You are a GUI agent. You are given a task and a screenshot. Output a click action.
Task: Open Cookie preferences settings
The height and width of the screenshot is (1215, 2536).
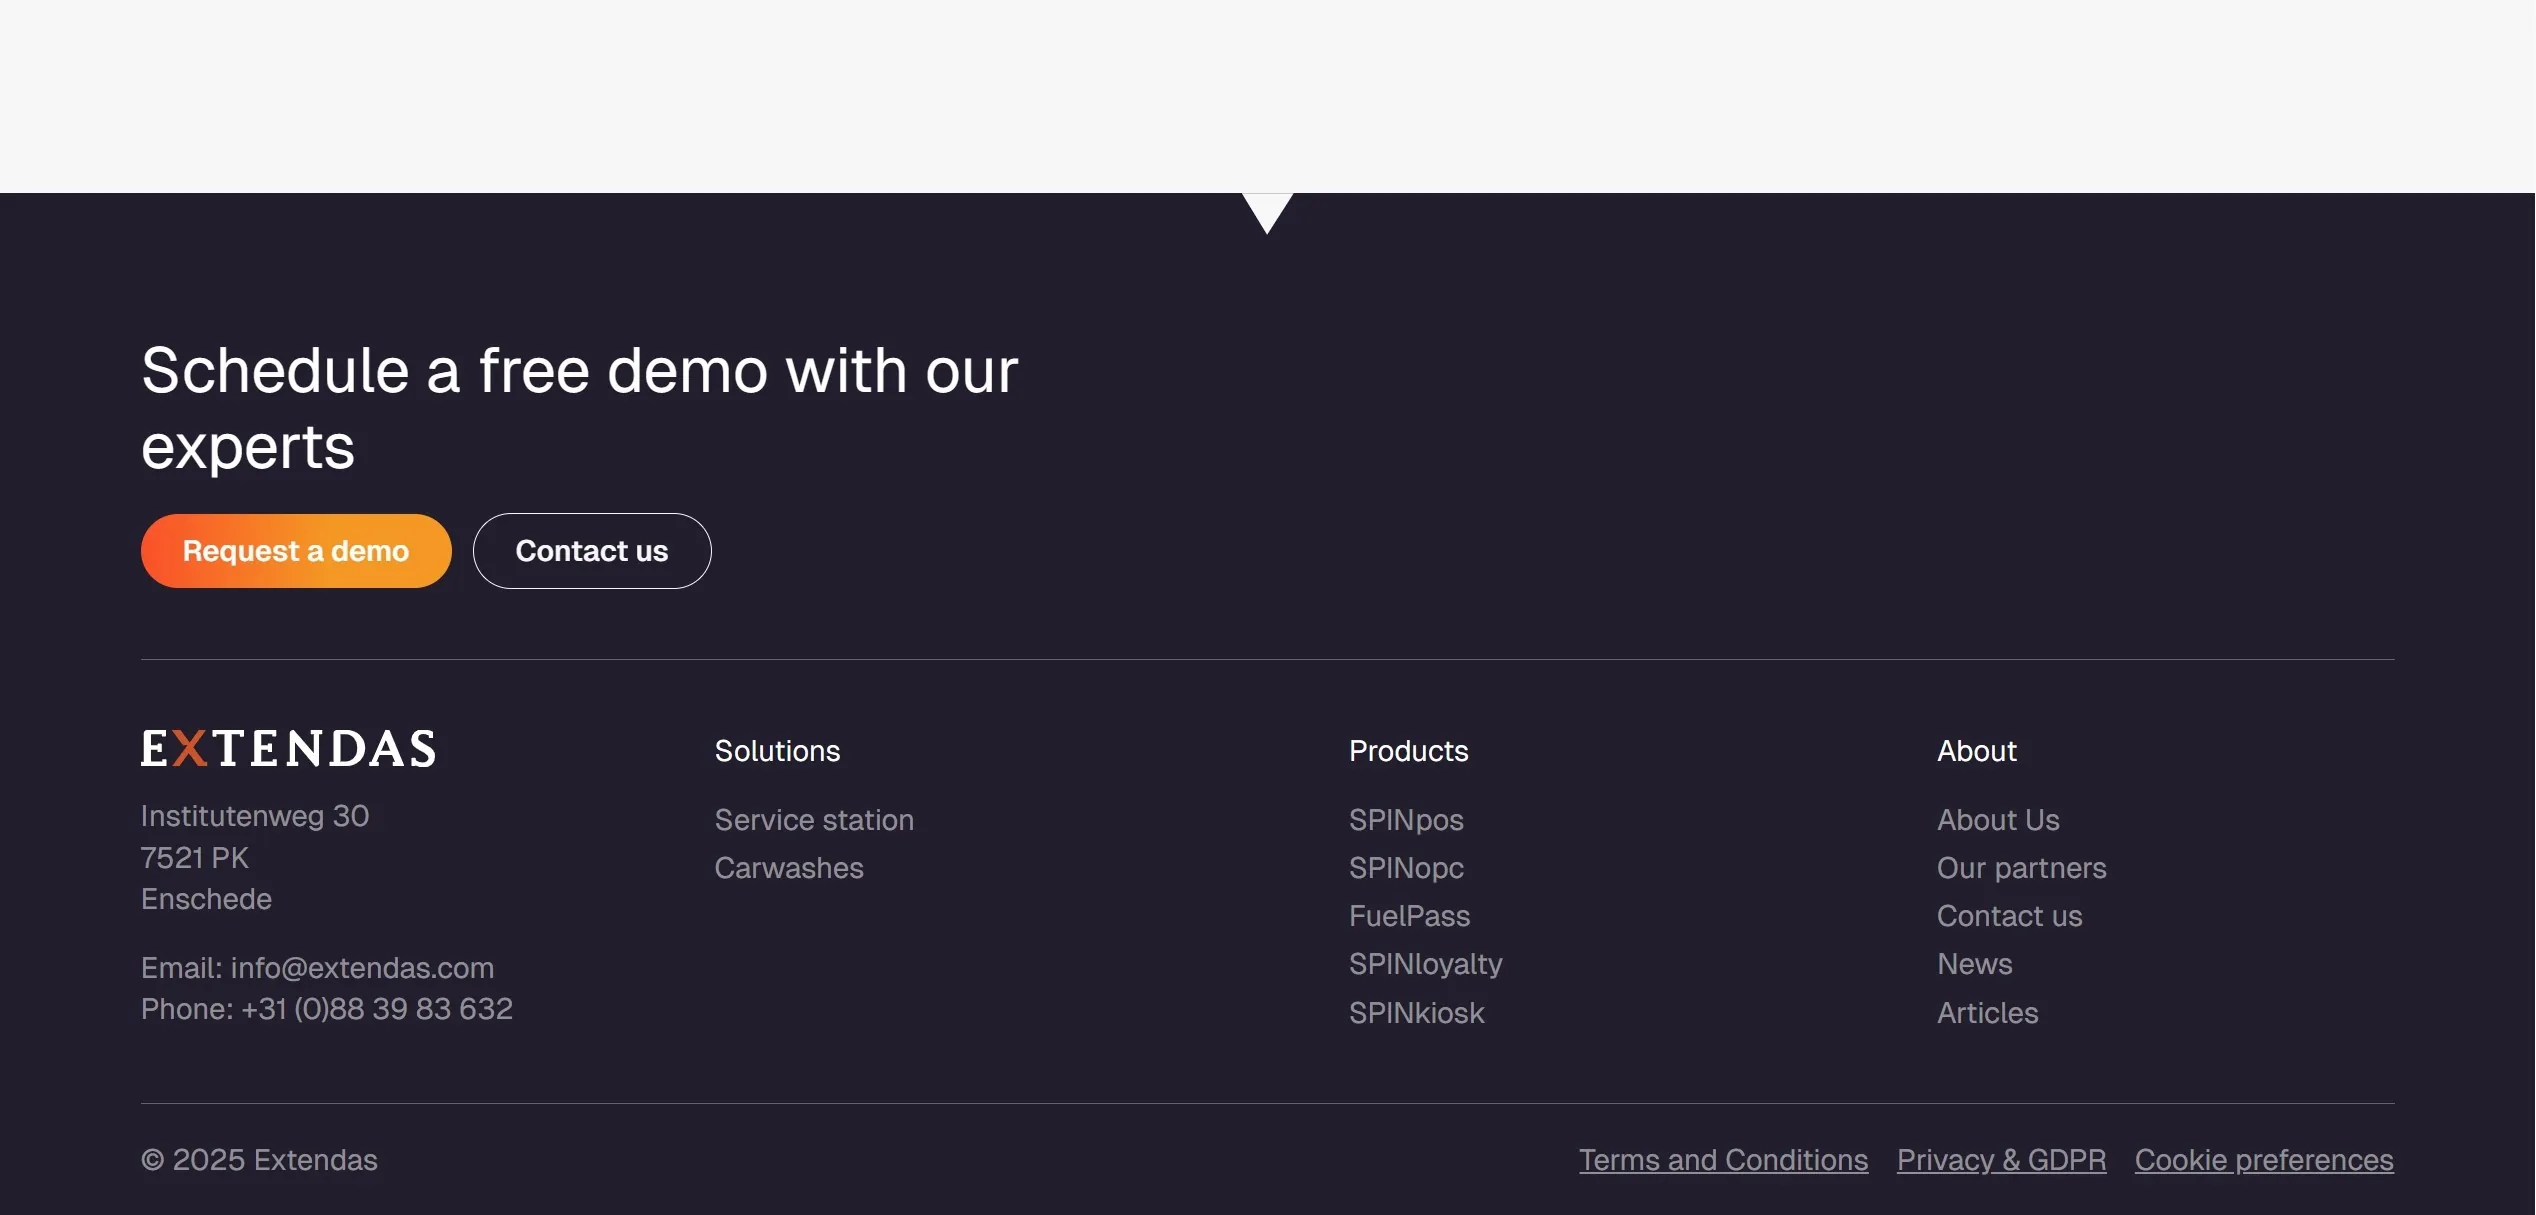(2264, 1160)
